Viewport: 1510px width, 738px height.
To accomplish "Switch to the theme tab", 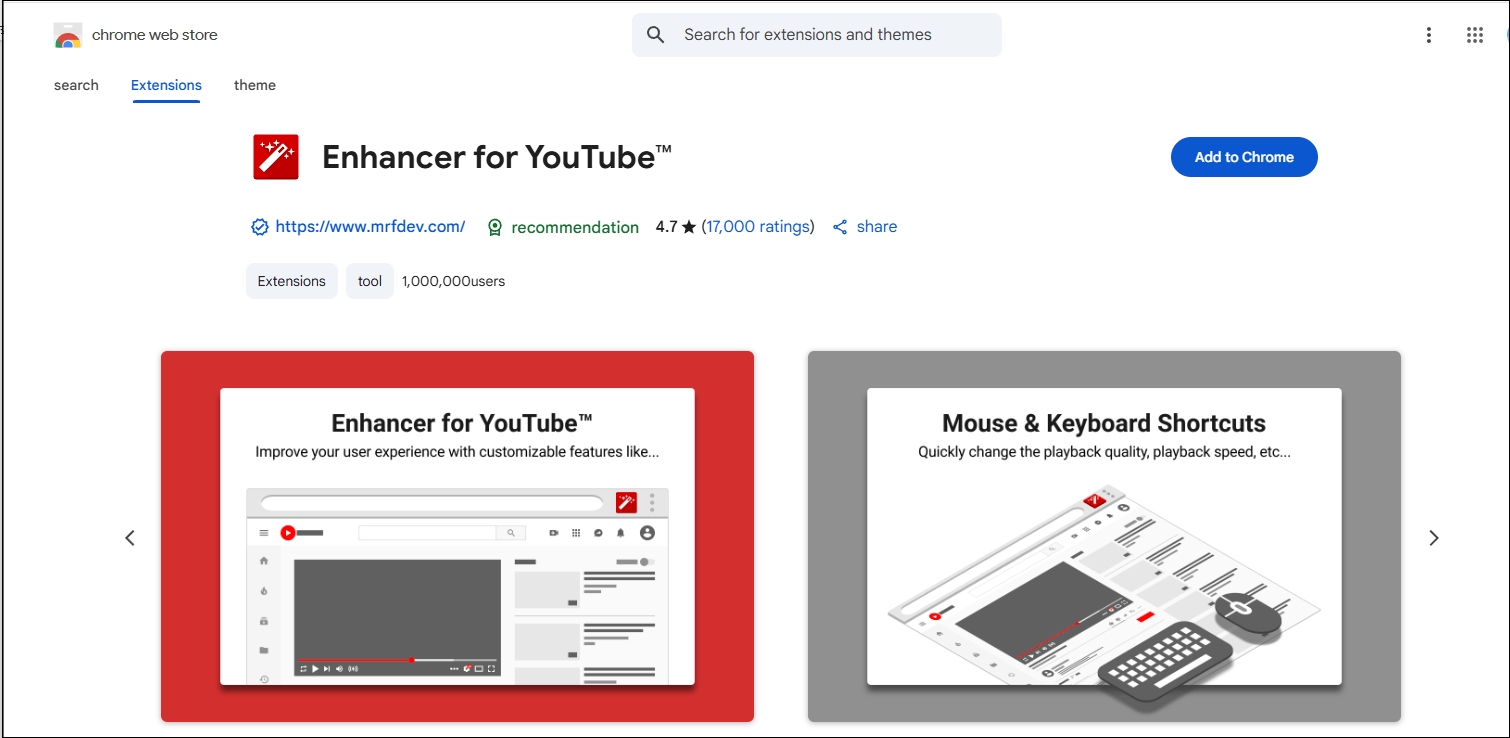I will 255,85.
